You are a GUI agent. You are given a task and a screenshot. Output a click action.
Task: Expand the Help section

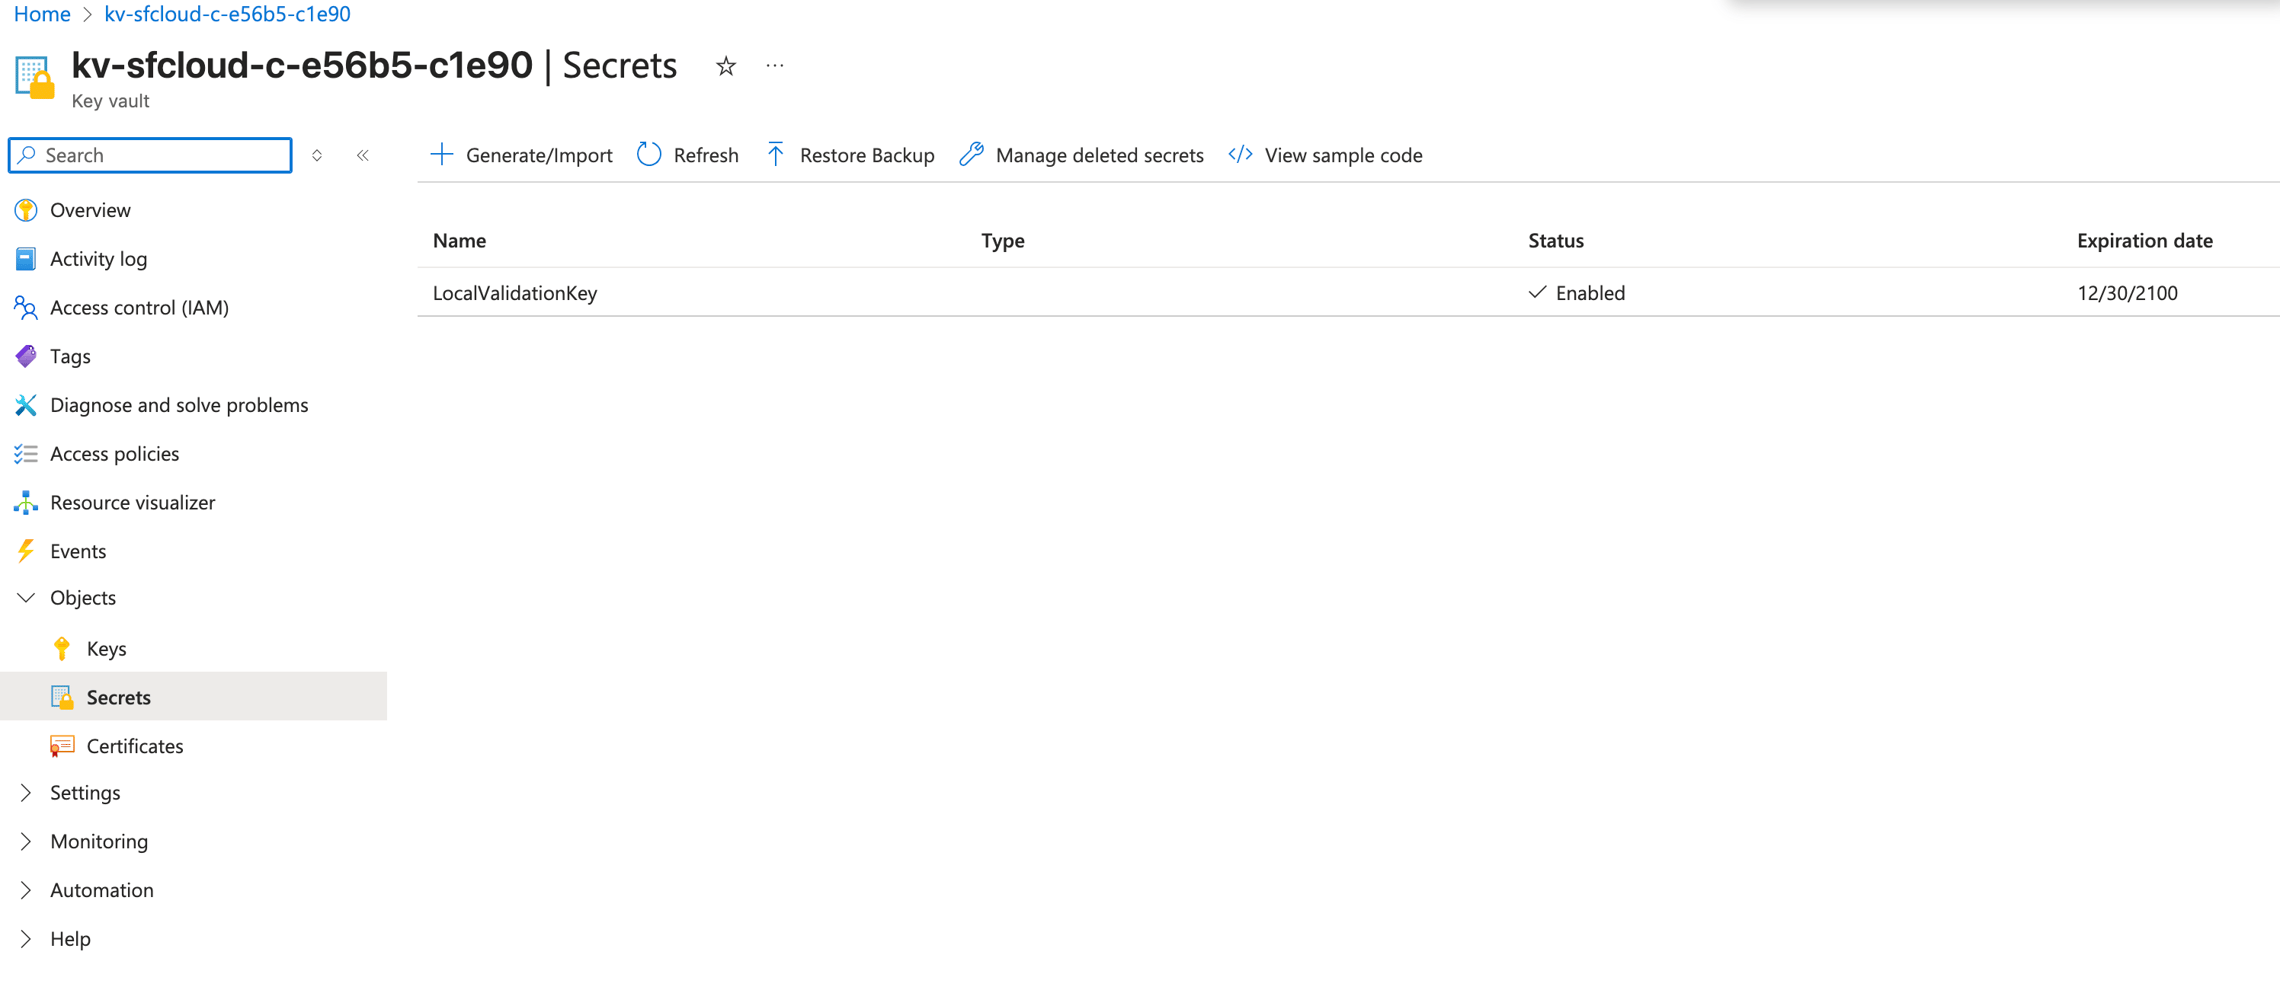click(26, 939)
